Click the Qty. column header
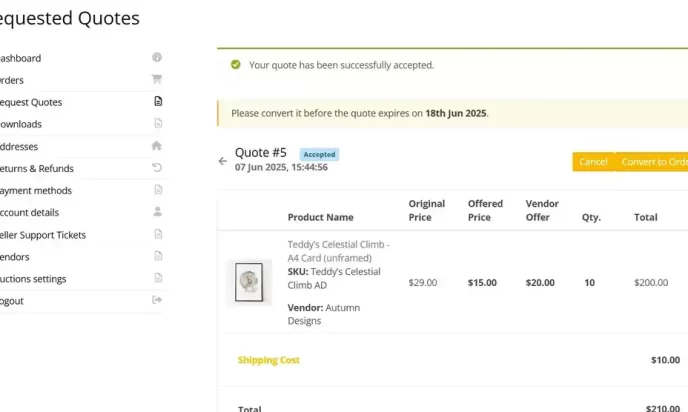Screen dimensions: 688x412 point(591,217)
